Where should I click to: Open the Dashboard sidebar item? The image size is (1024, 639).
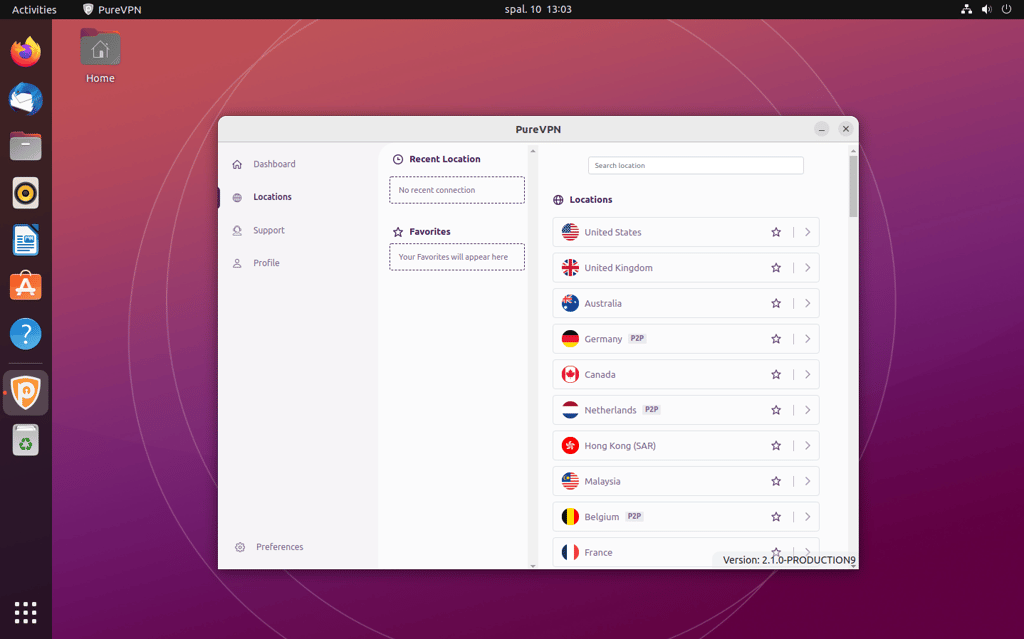(x=274, y=164)
